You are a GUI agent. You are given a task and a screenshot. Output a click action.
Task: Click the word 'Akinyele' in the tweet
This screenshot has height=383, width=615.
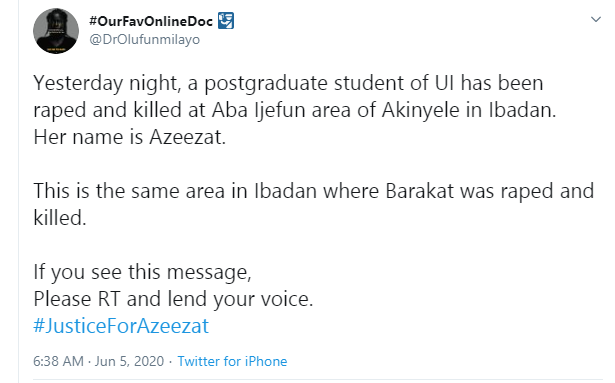click(x=420, y=111)
